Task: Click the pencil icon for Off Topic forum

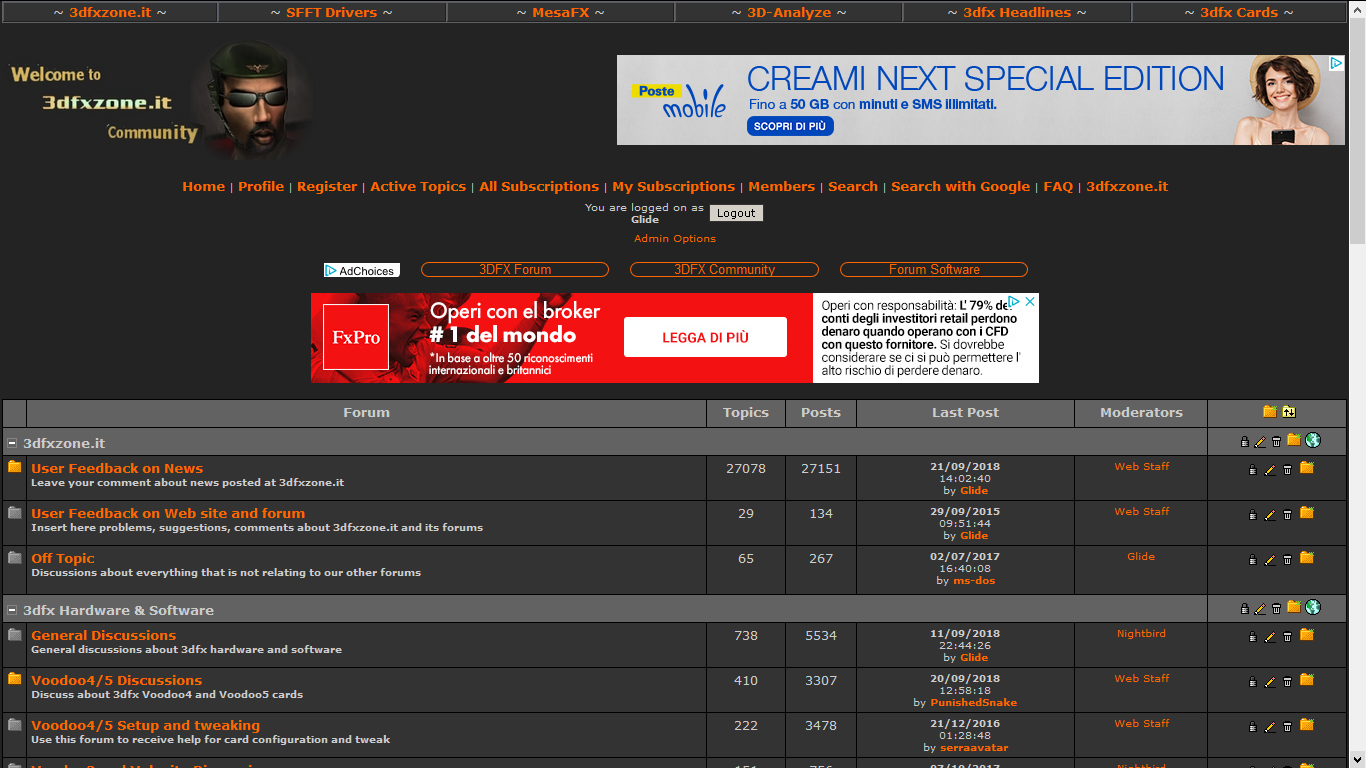Action: pyautogui.click(x=1270, y=560)
